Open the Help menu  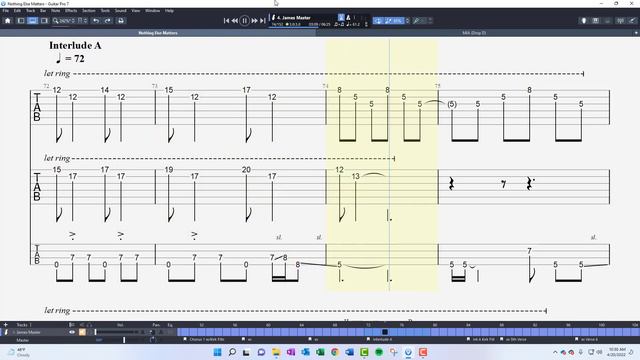tap(169, 11)
